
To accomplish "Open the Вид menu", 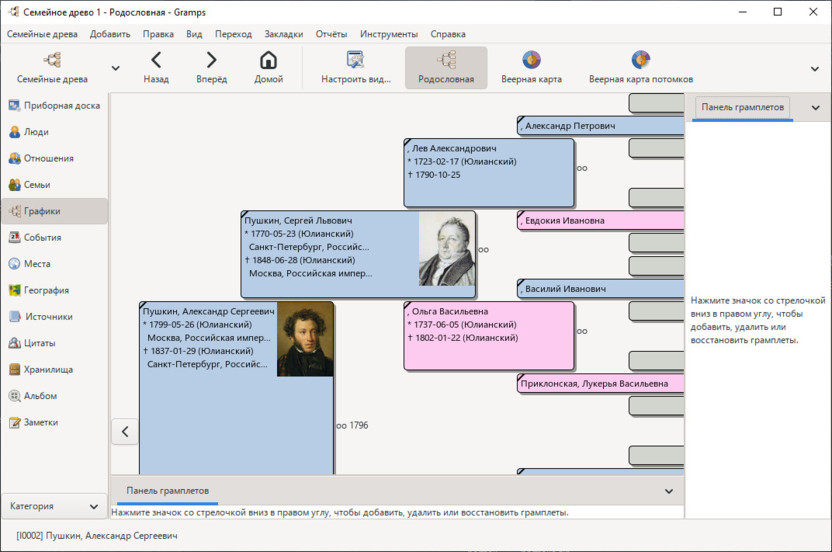I will pyautogui.click(x=194, y=34).
